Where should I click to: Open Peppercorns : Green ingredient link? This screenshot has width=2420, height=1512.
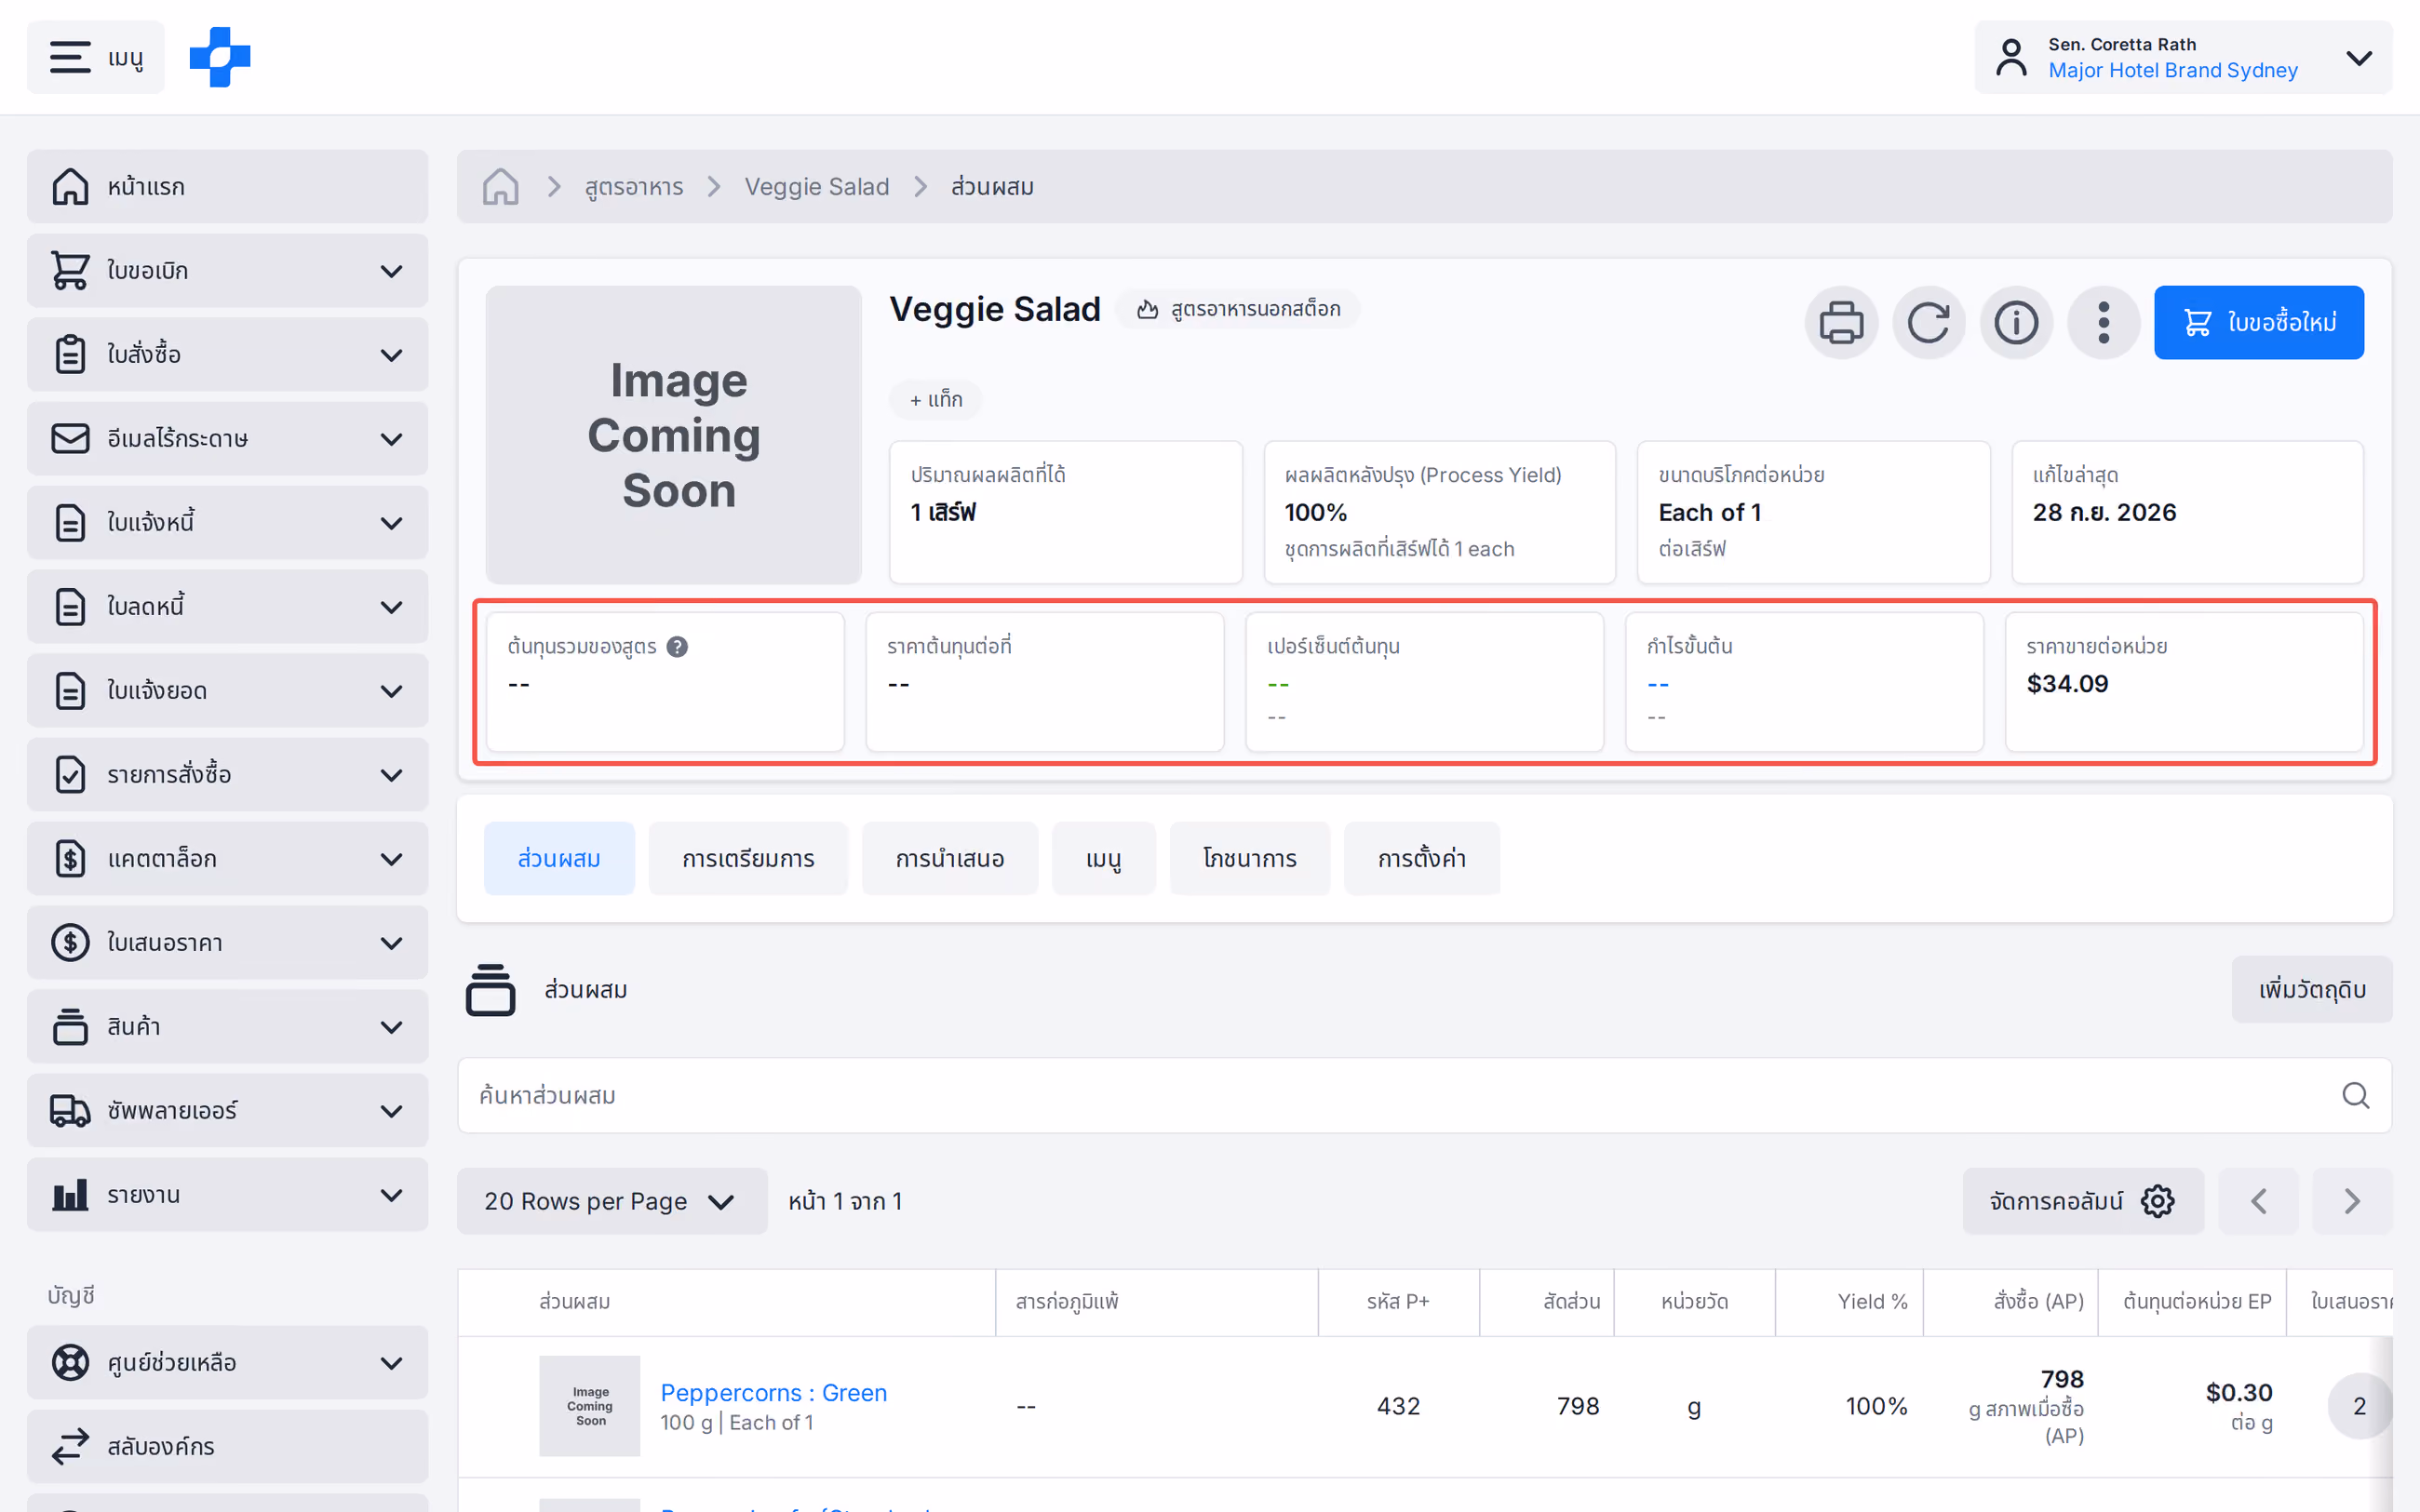click(x=774, y=1393)
